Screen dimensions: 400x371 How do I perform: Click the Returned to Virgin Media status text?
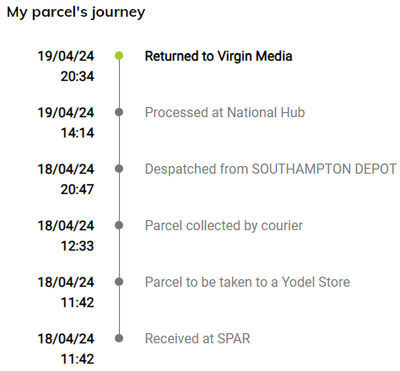219,56
